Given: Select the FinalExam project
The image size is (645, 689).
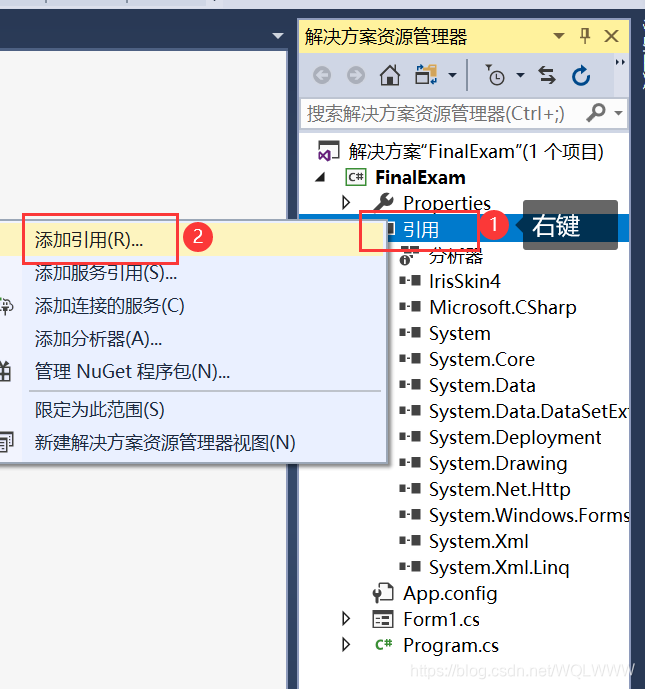Looking at the screenshot, I should [420, 178].
